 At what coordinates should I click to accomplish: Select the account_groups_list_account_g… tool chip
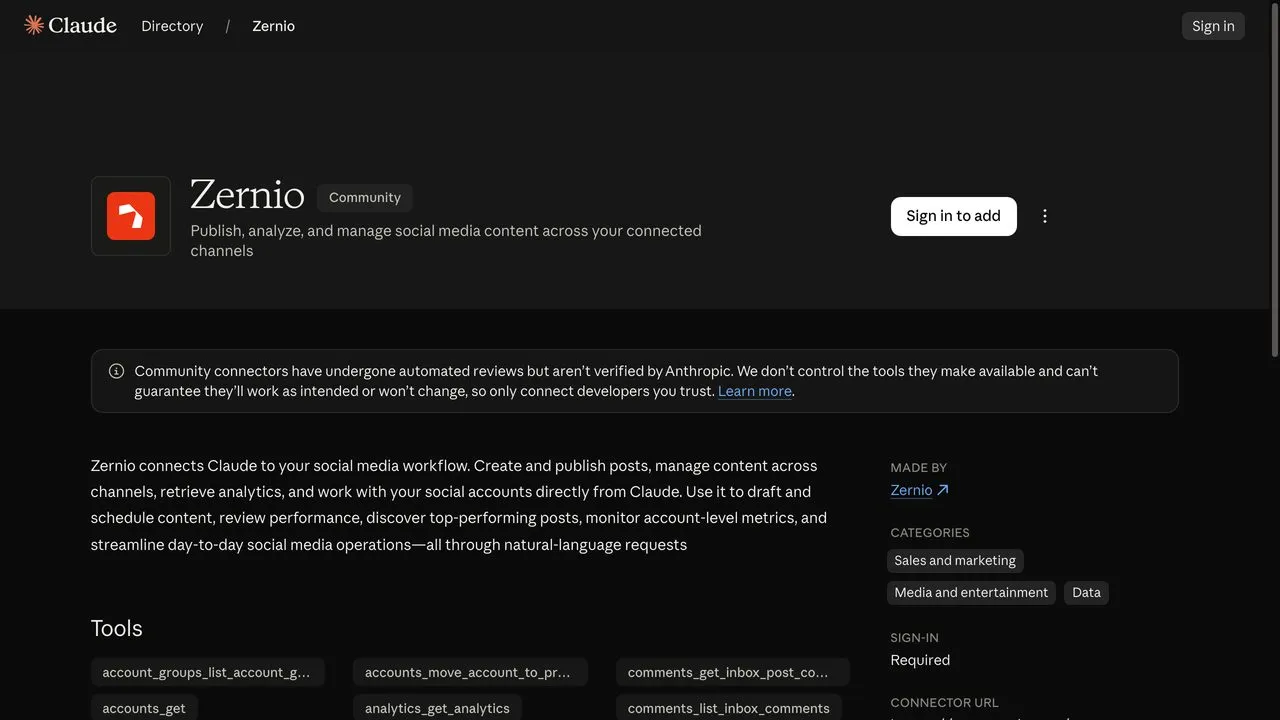pyautogui.click(x=206, y=673)
